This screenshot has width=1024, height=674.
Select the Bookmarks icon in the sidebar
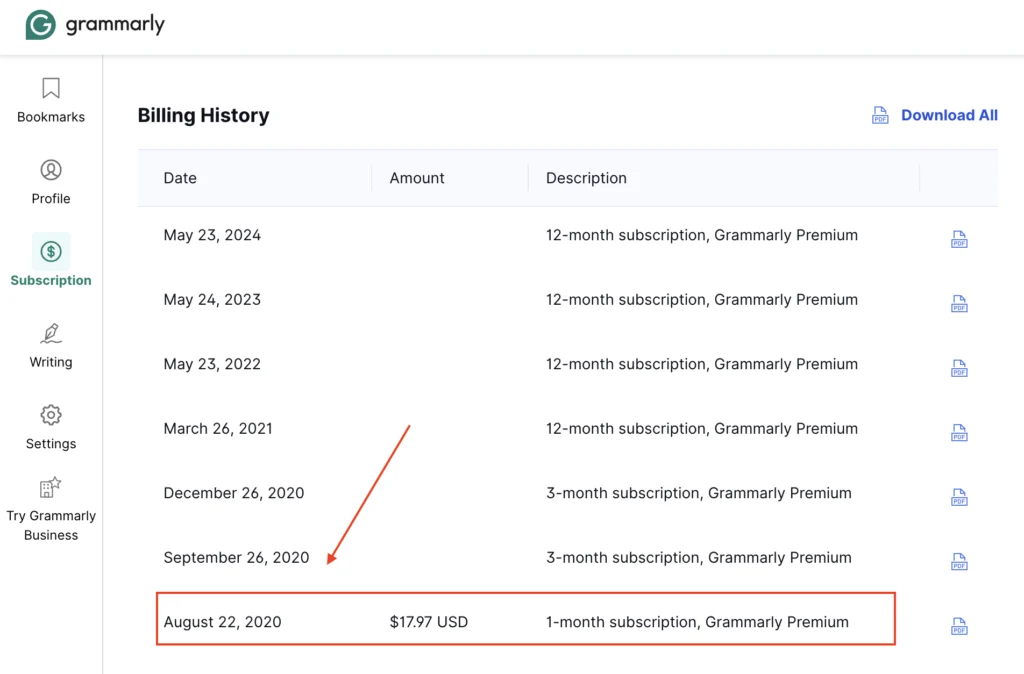(51, 88)
